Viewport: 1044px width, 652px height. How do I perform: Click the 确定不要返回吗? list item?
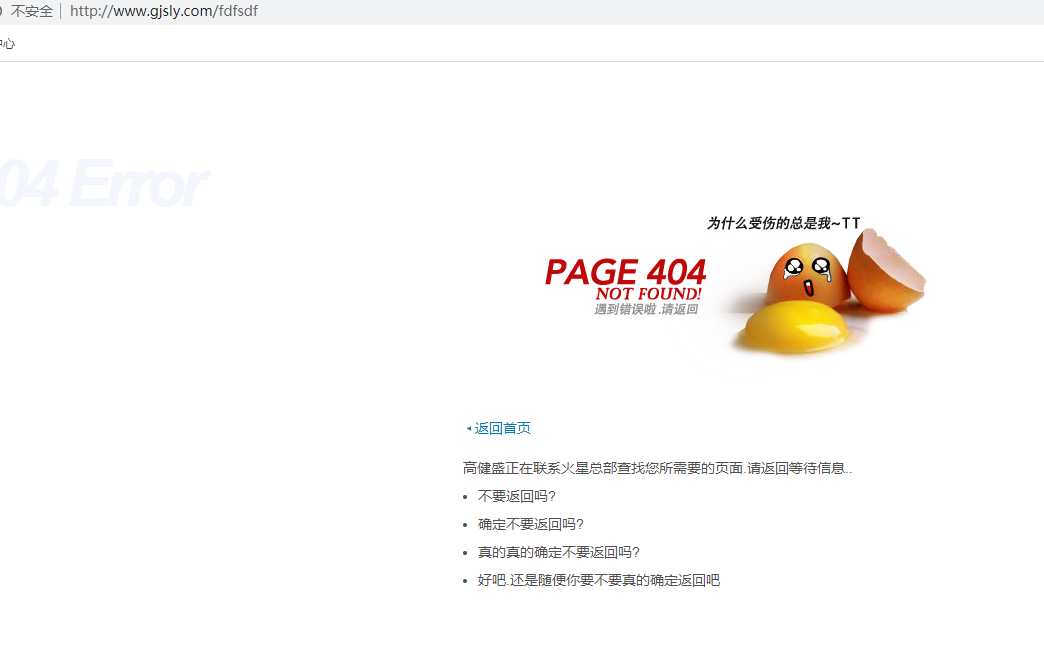tap(530, 524)
